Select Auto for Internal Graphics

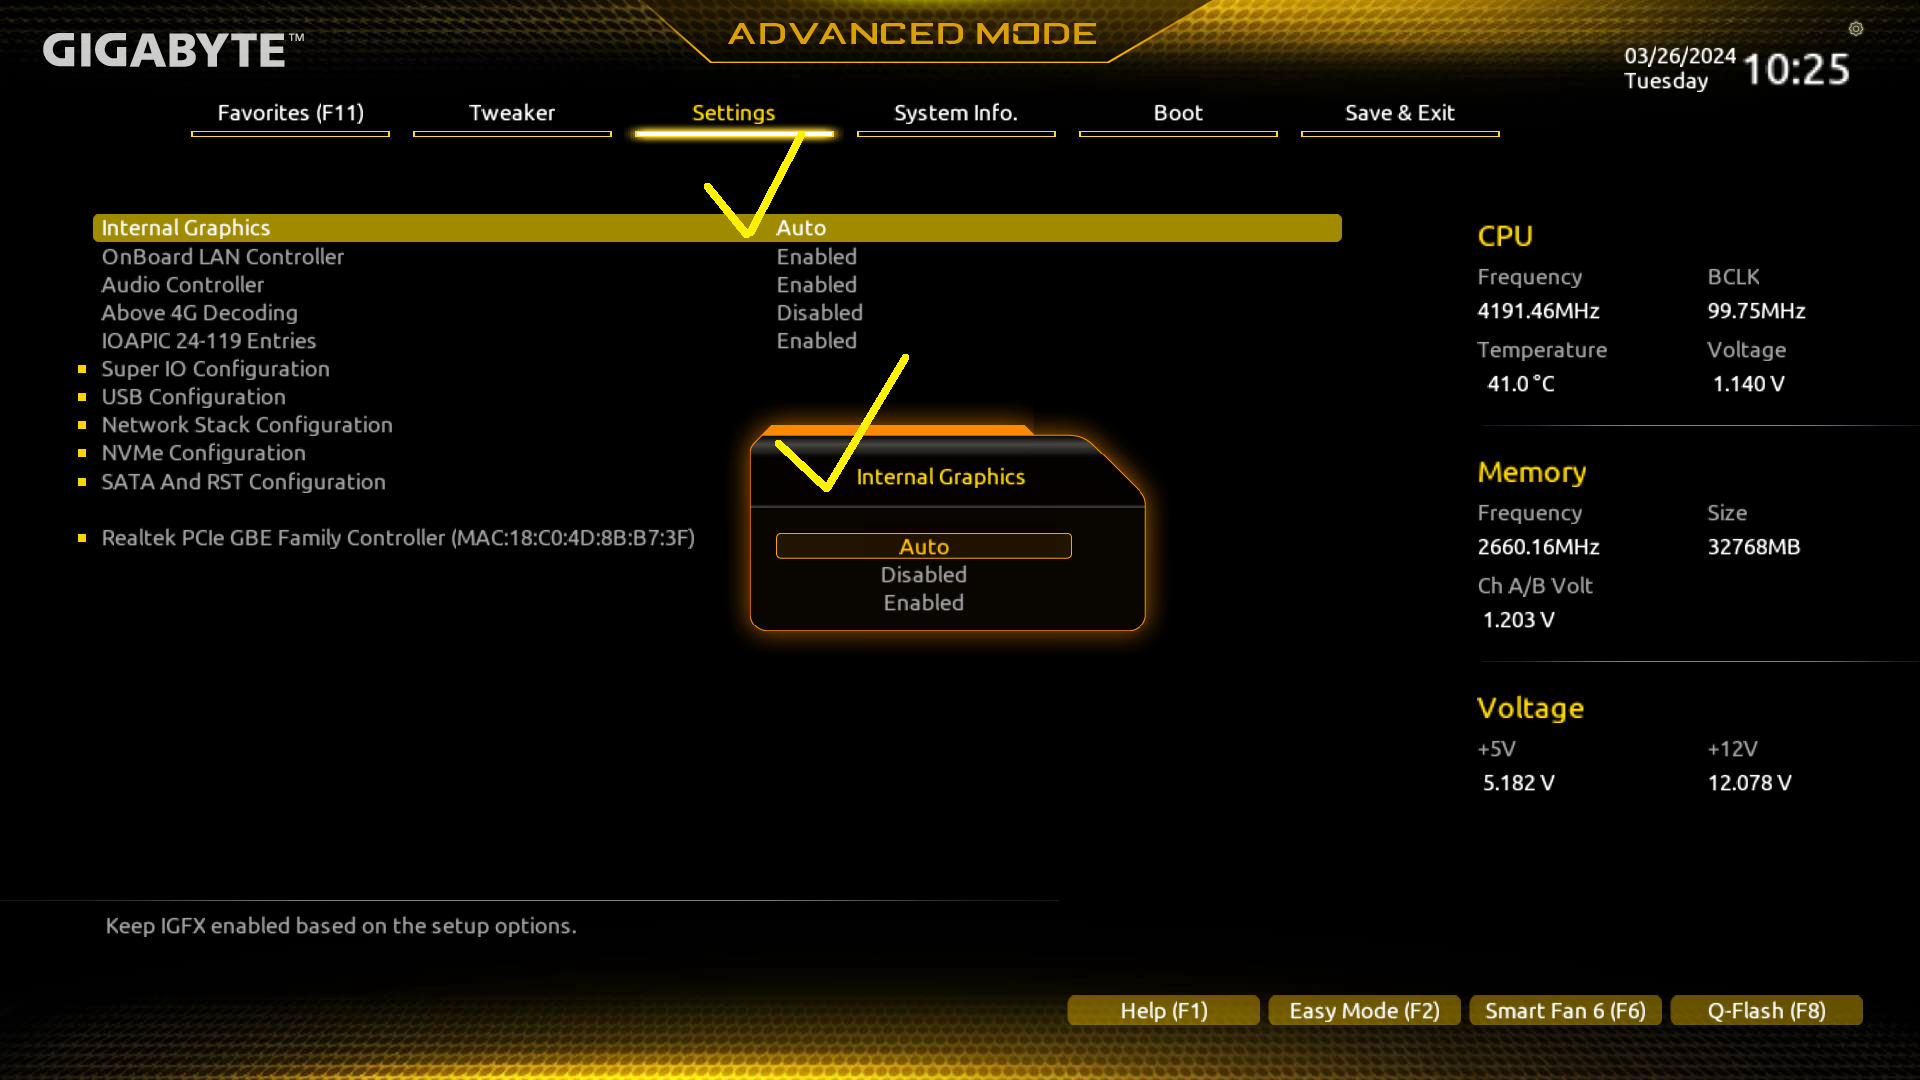[x=923, y=545]
